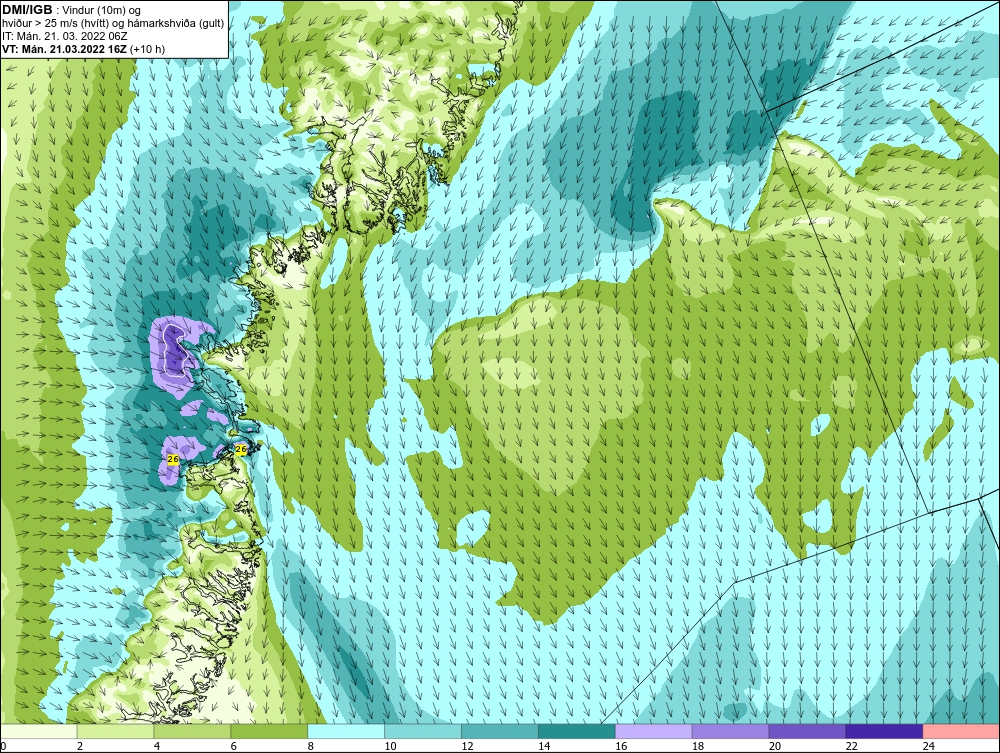Click the palest 0–2 m/s legend swatch

pyautogui.click(x=39, y=731)
